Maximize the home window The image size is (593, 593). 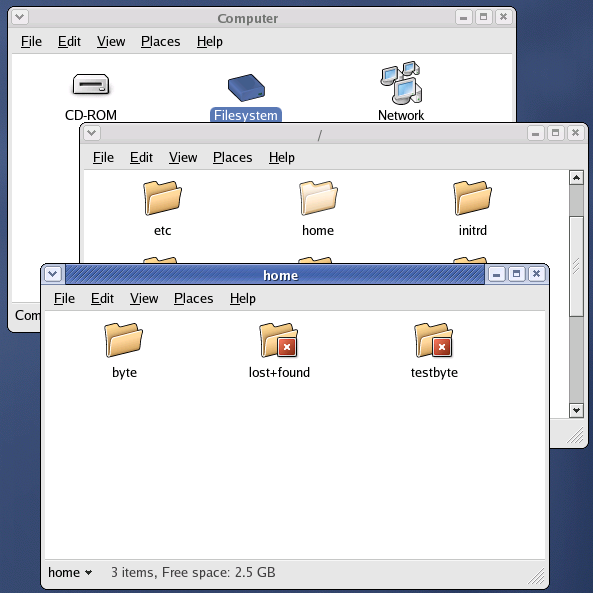[x=516, y=274]
